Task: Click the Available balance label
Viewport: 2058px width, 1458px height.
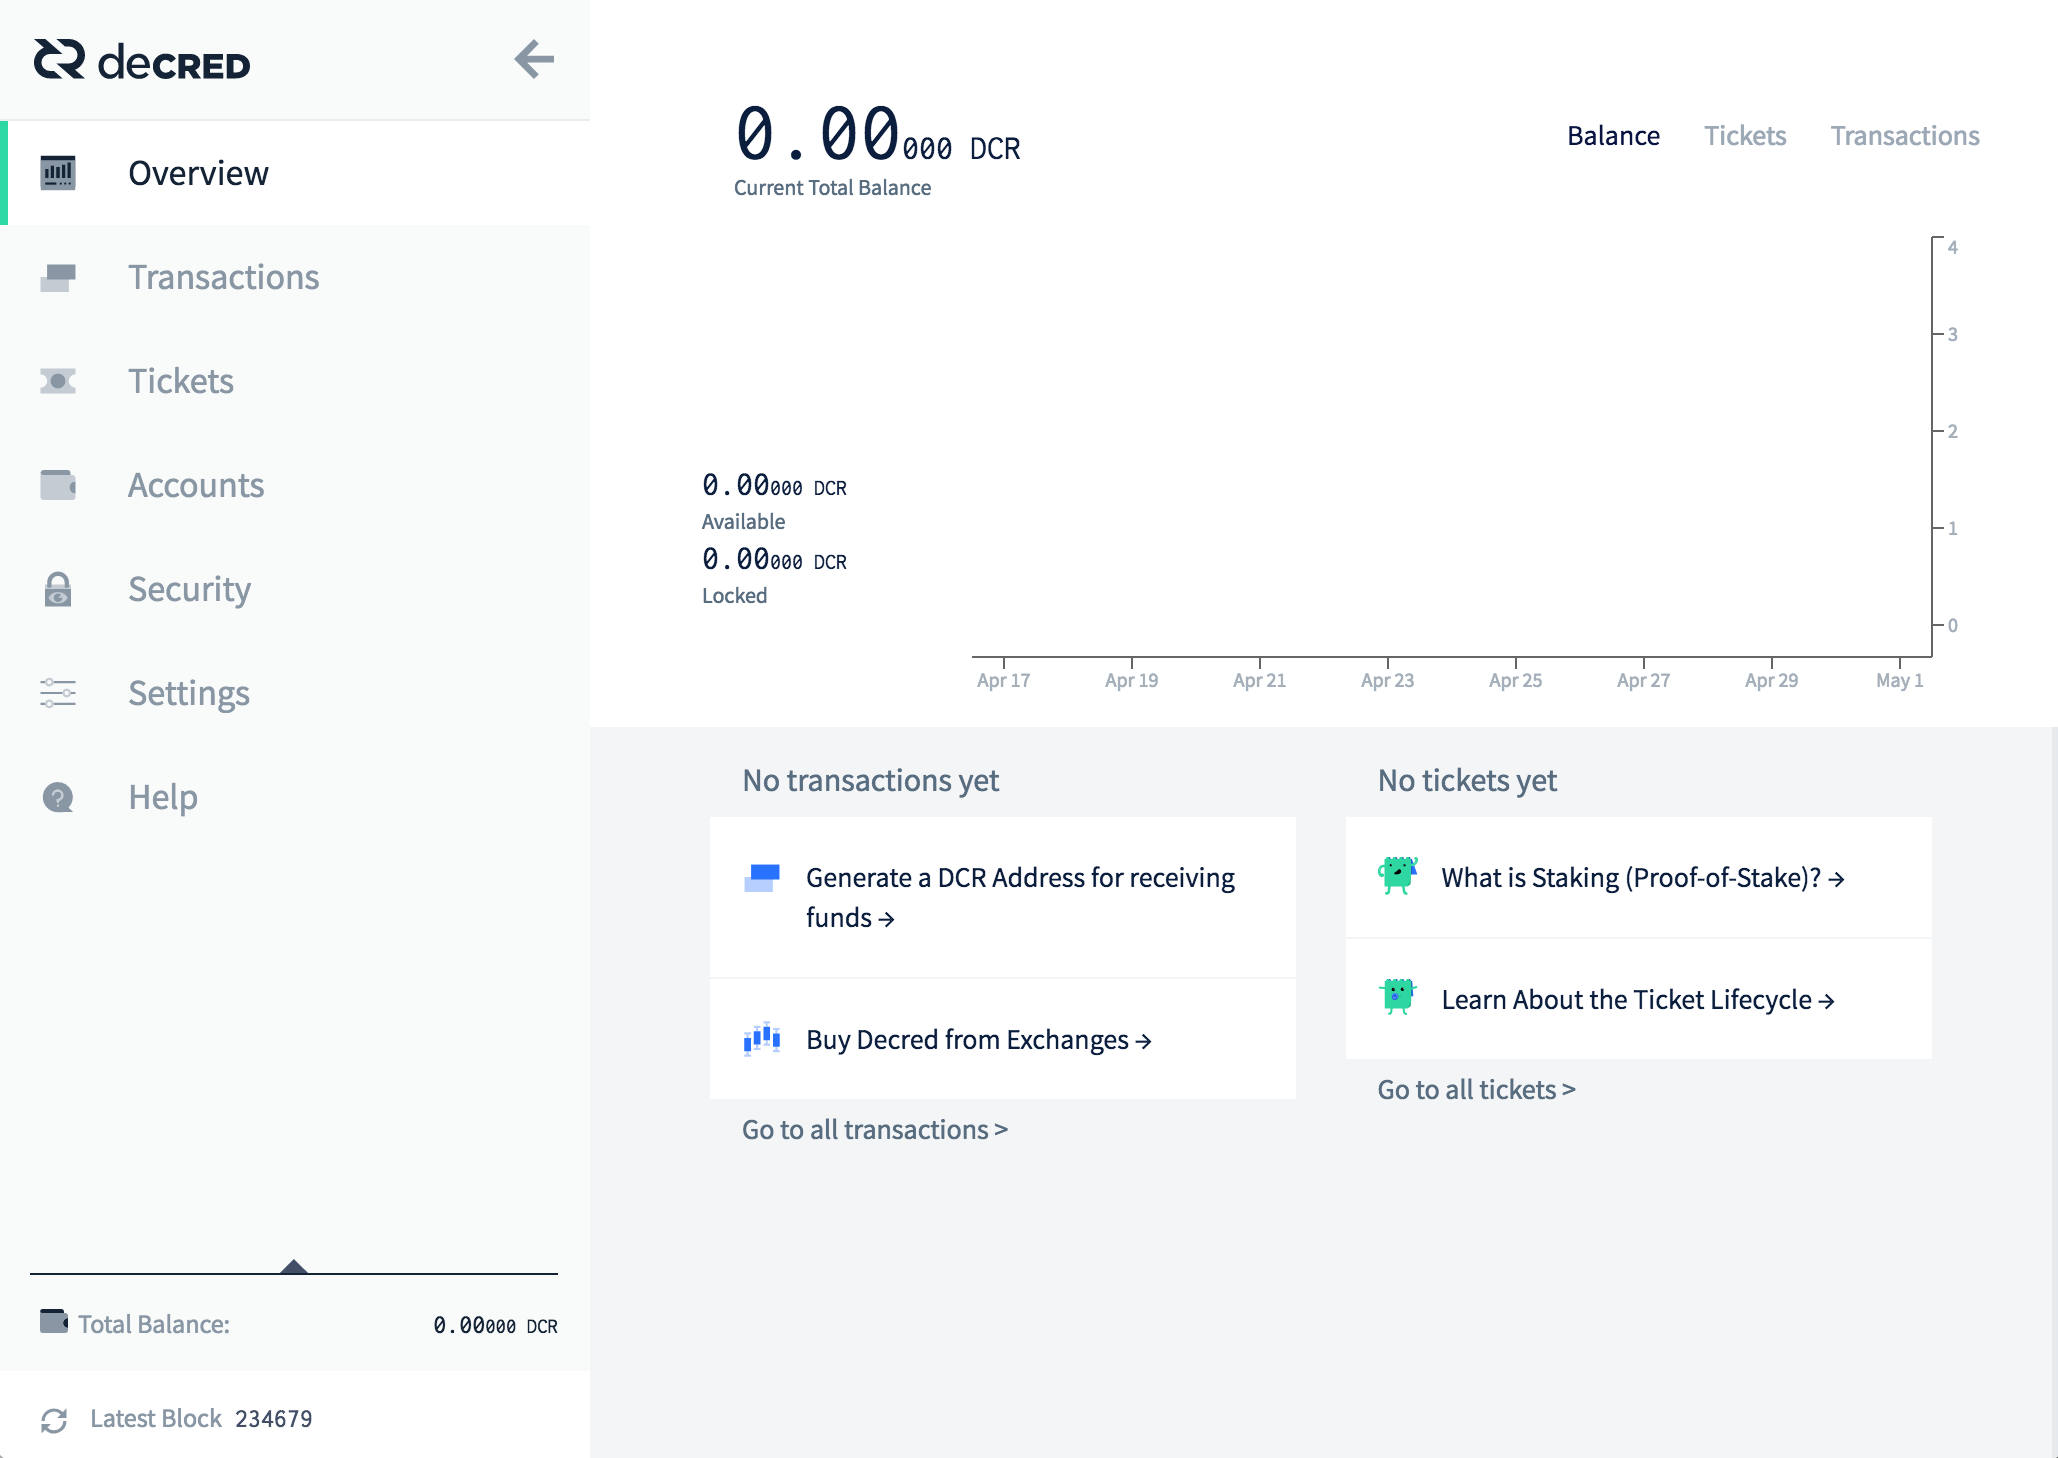Action: [743, 522]
